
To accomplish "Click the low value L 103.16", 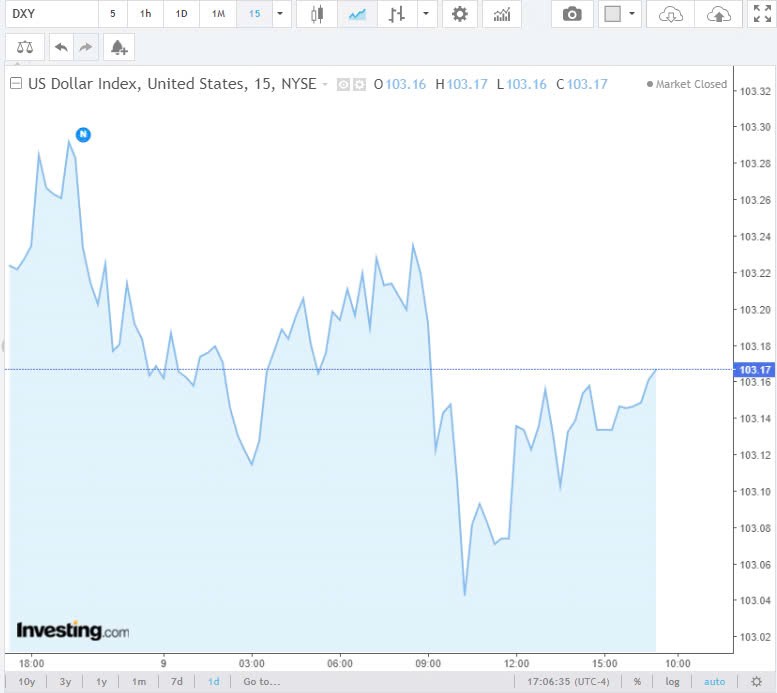I will click(x=521, y=84).
